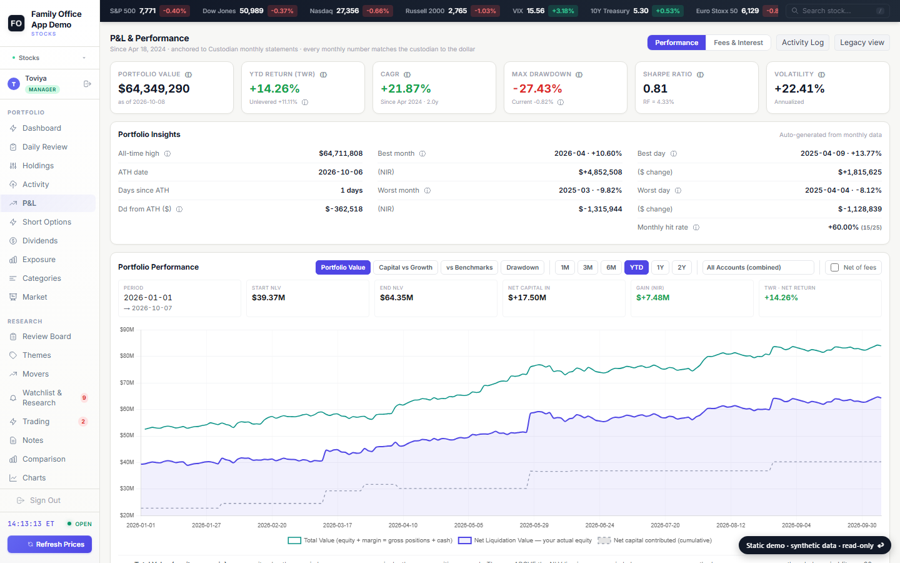Screen dimensions: 900x563
Task: Open the Comparison icon
Action: click(13, 459)
